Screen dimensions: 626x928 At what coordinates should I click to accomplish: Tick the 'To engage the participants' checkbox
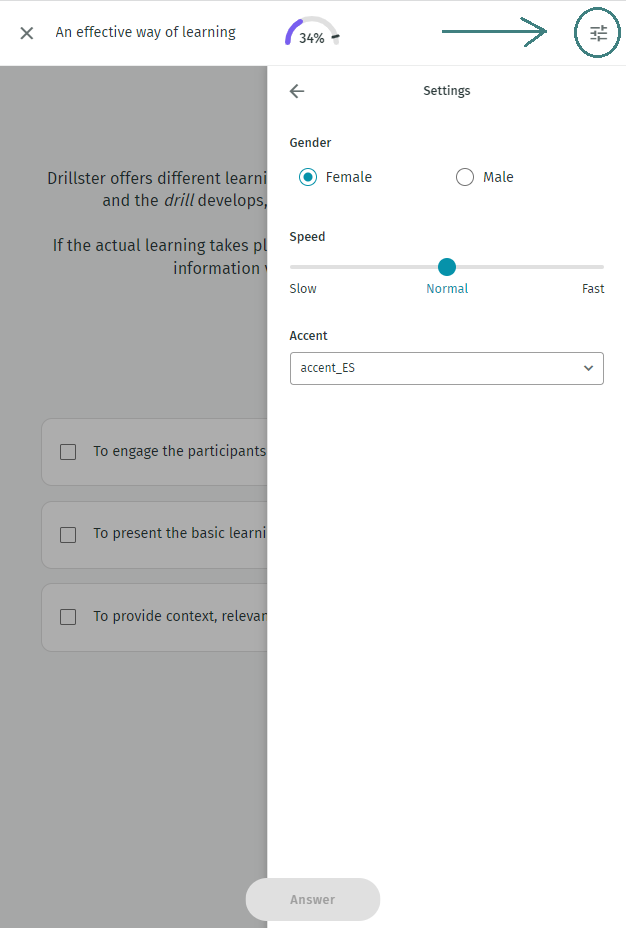click(68, 452)
